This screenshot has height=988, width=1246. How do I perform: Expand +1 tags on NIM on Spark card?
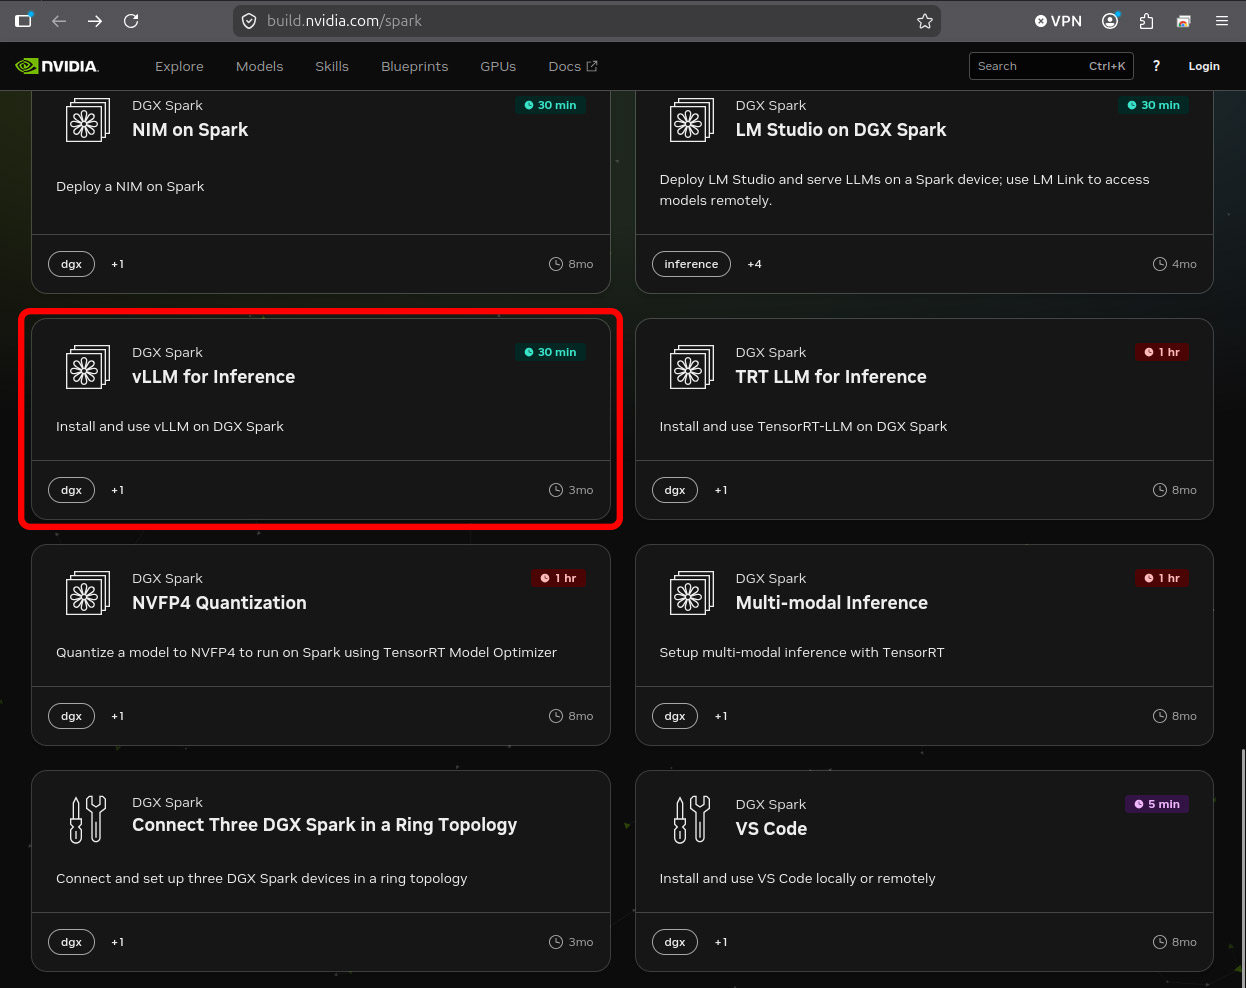coord(117,264)
